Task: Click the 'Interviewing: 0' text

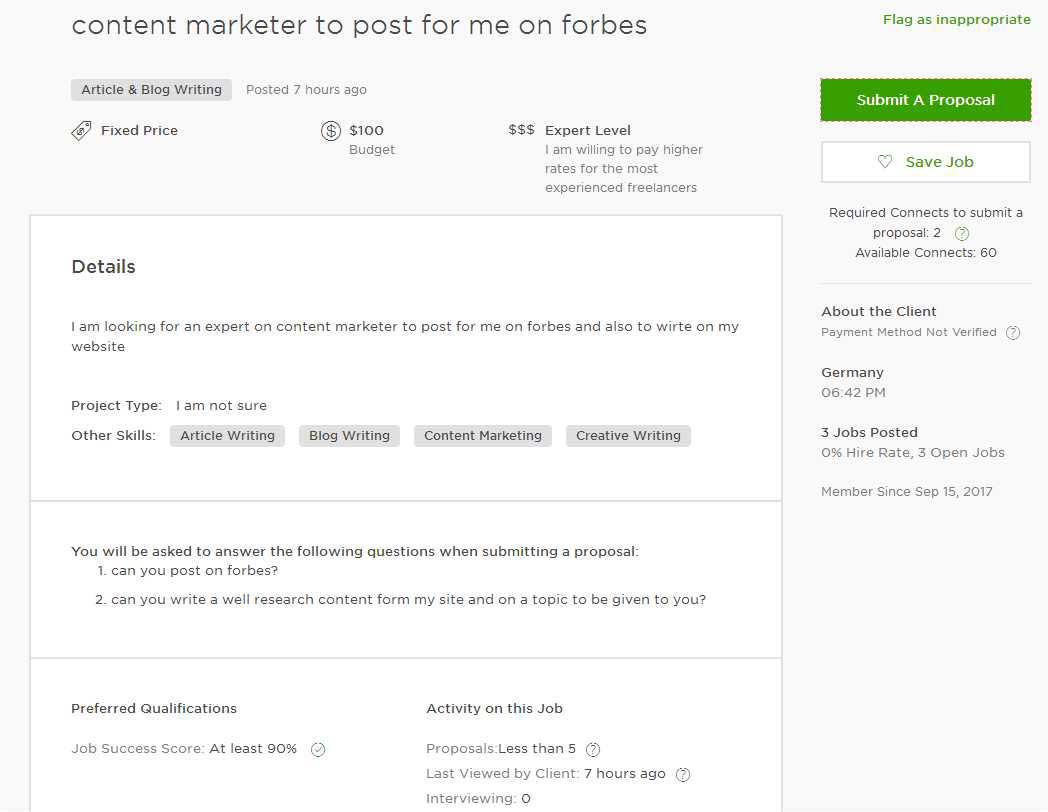Action: pyautogui.click(x=478, y=798)
